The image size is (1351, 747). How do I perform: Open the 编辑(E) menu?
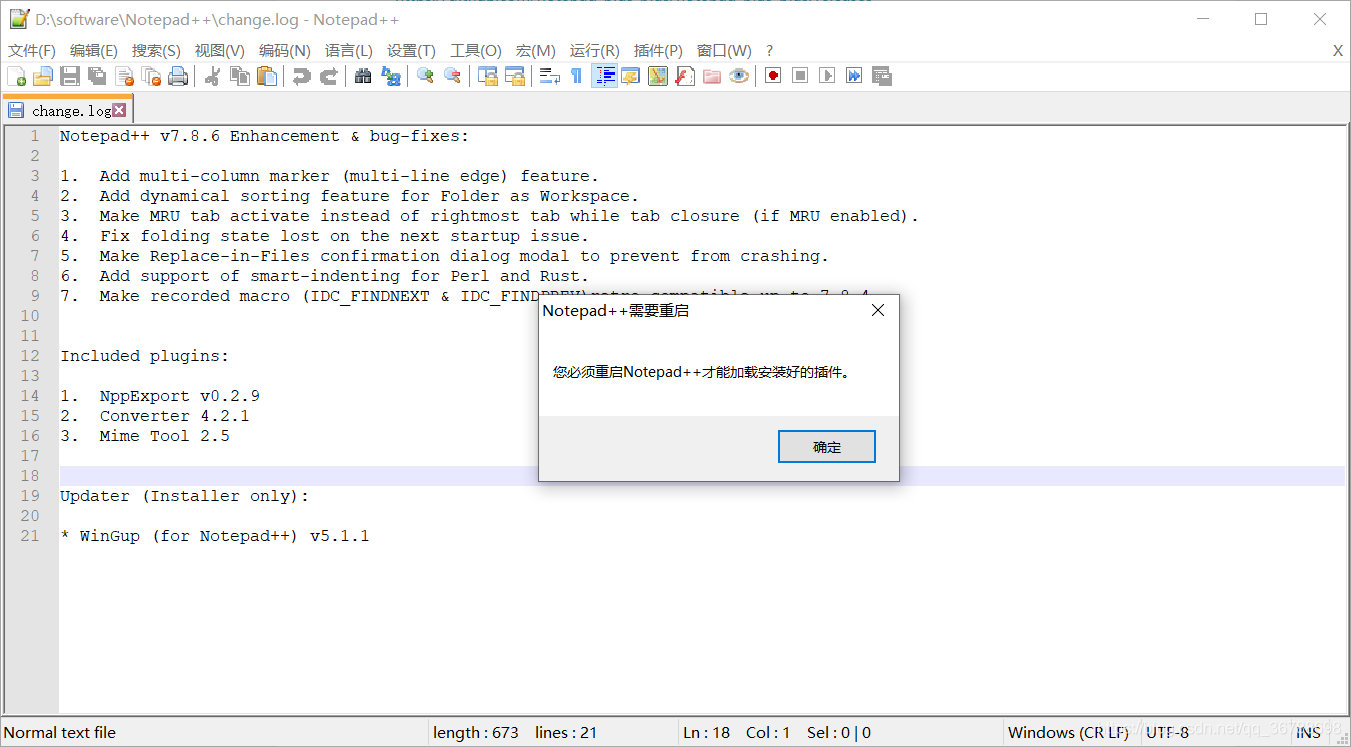(94, 51)
